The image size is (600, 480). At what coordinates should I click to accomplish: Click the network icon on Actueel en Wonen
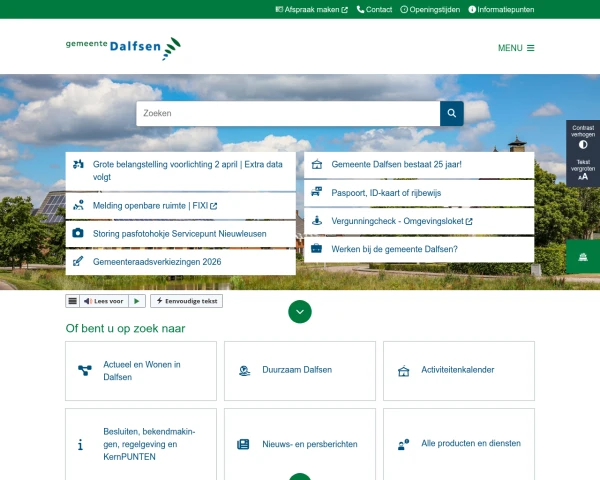[x=85, y=371]
